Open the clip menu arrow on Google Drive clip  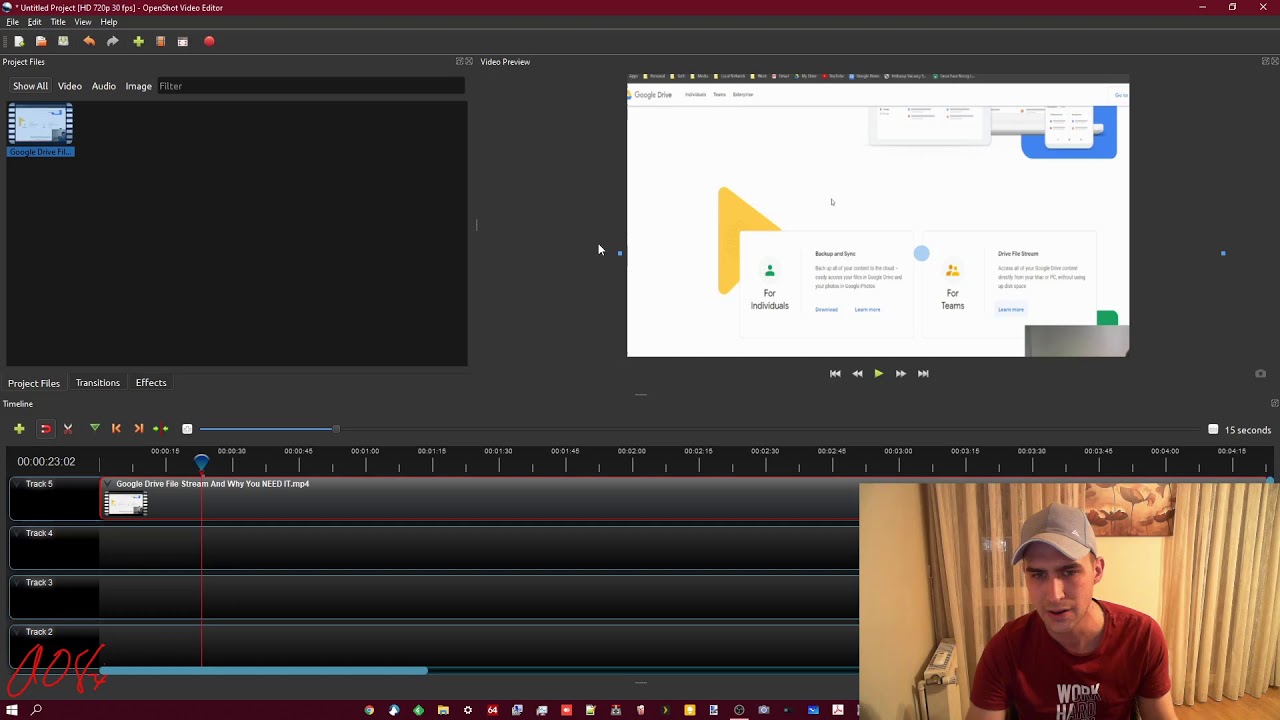tap(109, 484)
